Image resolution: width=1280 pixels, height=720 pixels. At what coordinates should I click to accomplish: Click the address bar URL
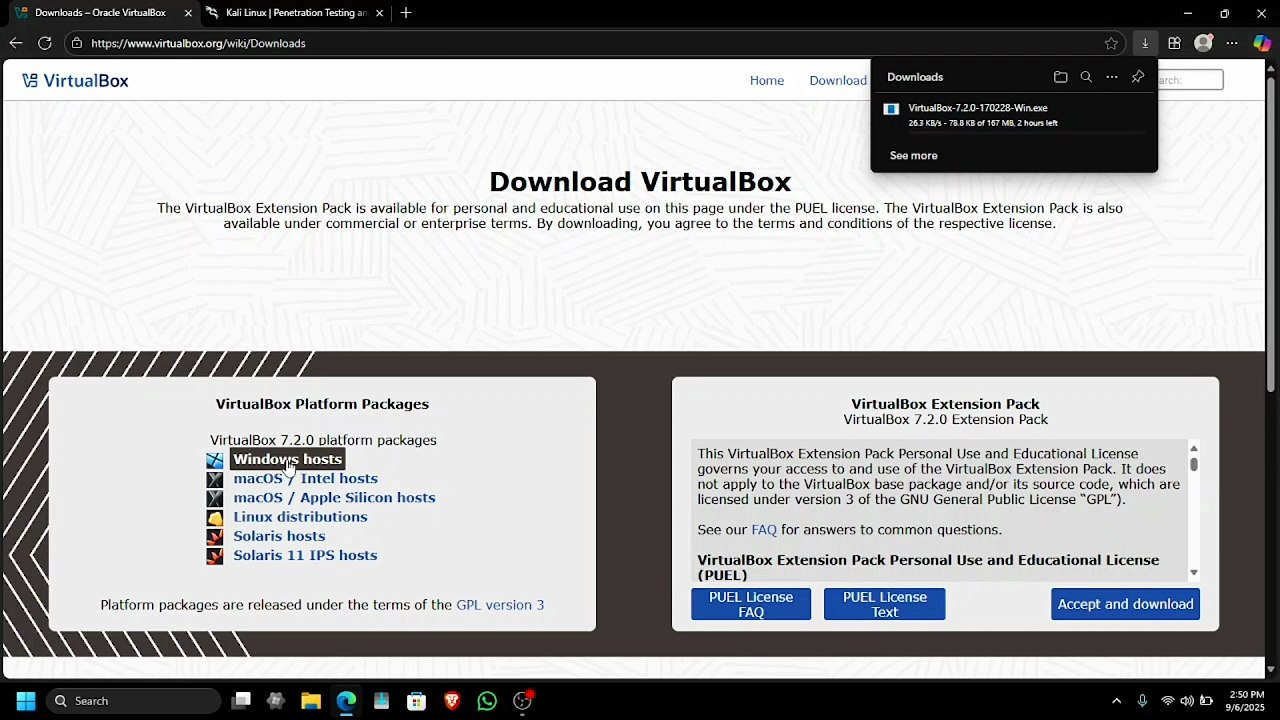(198, 43)
